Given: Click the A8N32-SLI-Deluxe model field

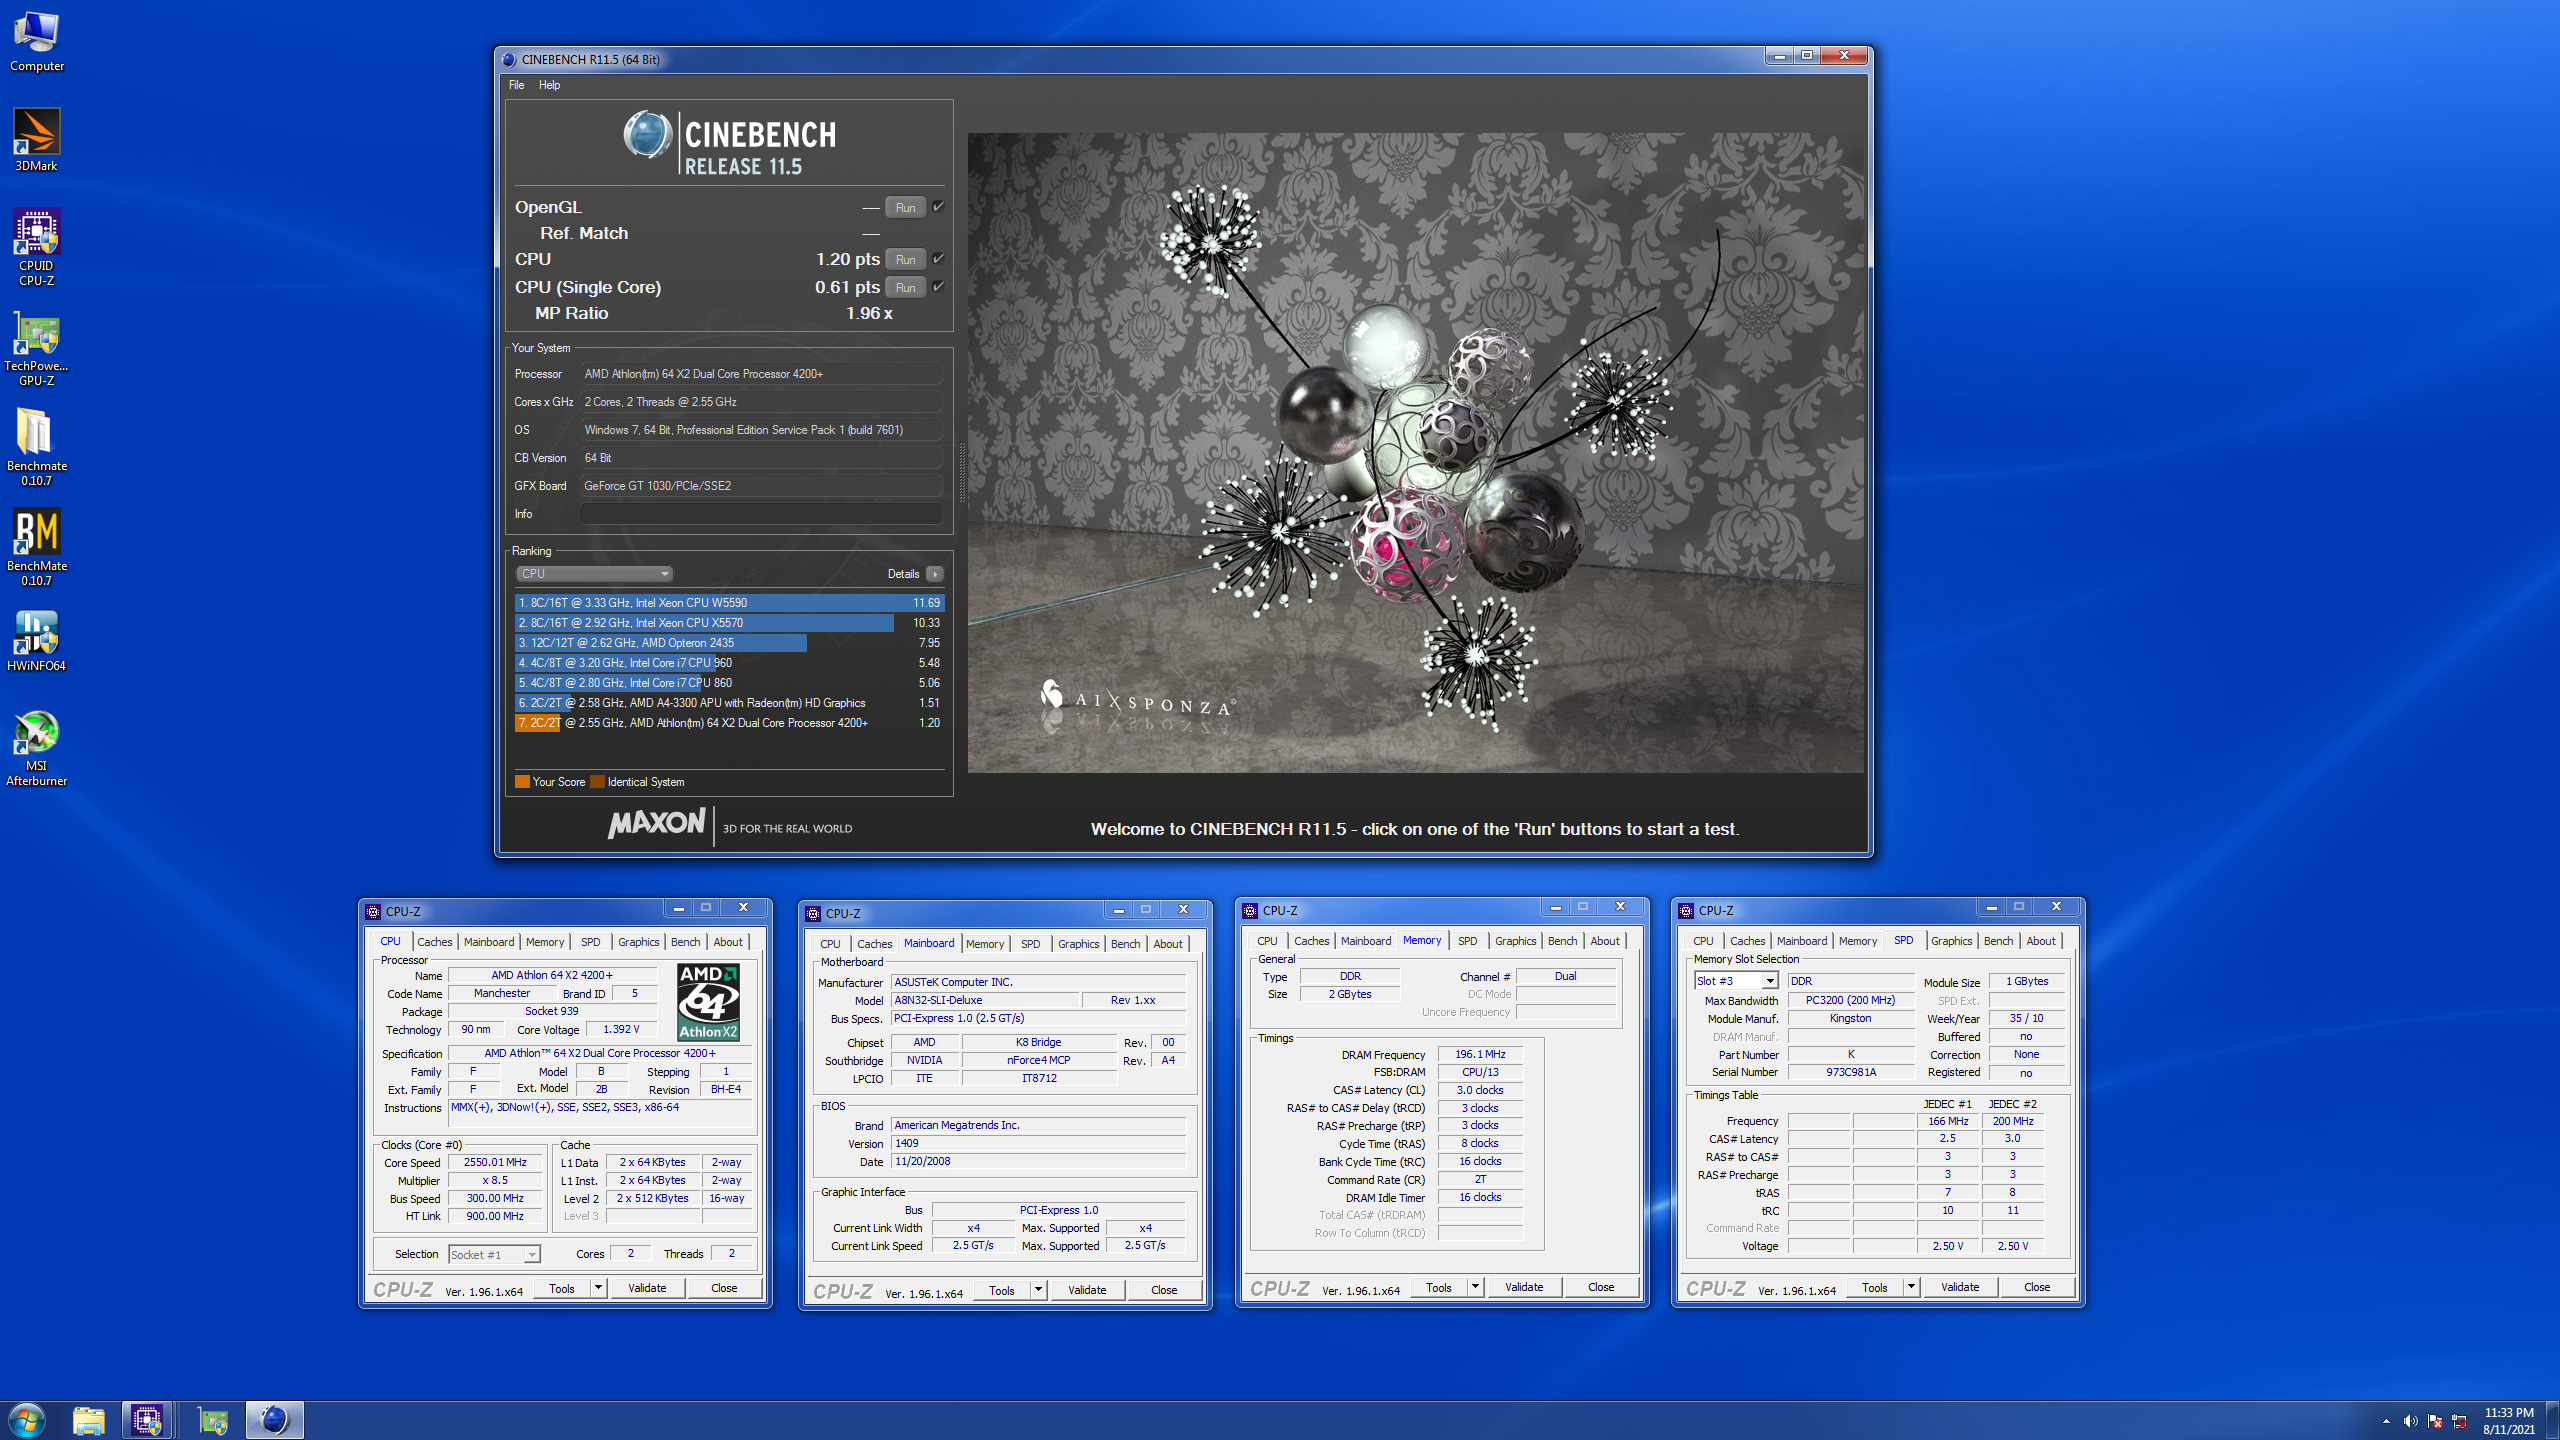Looking at the screenshot, I should coord(985,1000).
